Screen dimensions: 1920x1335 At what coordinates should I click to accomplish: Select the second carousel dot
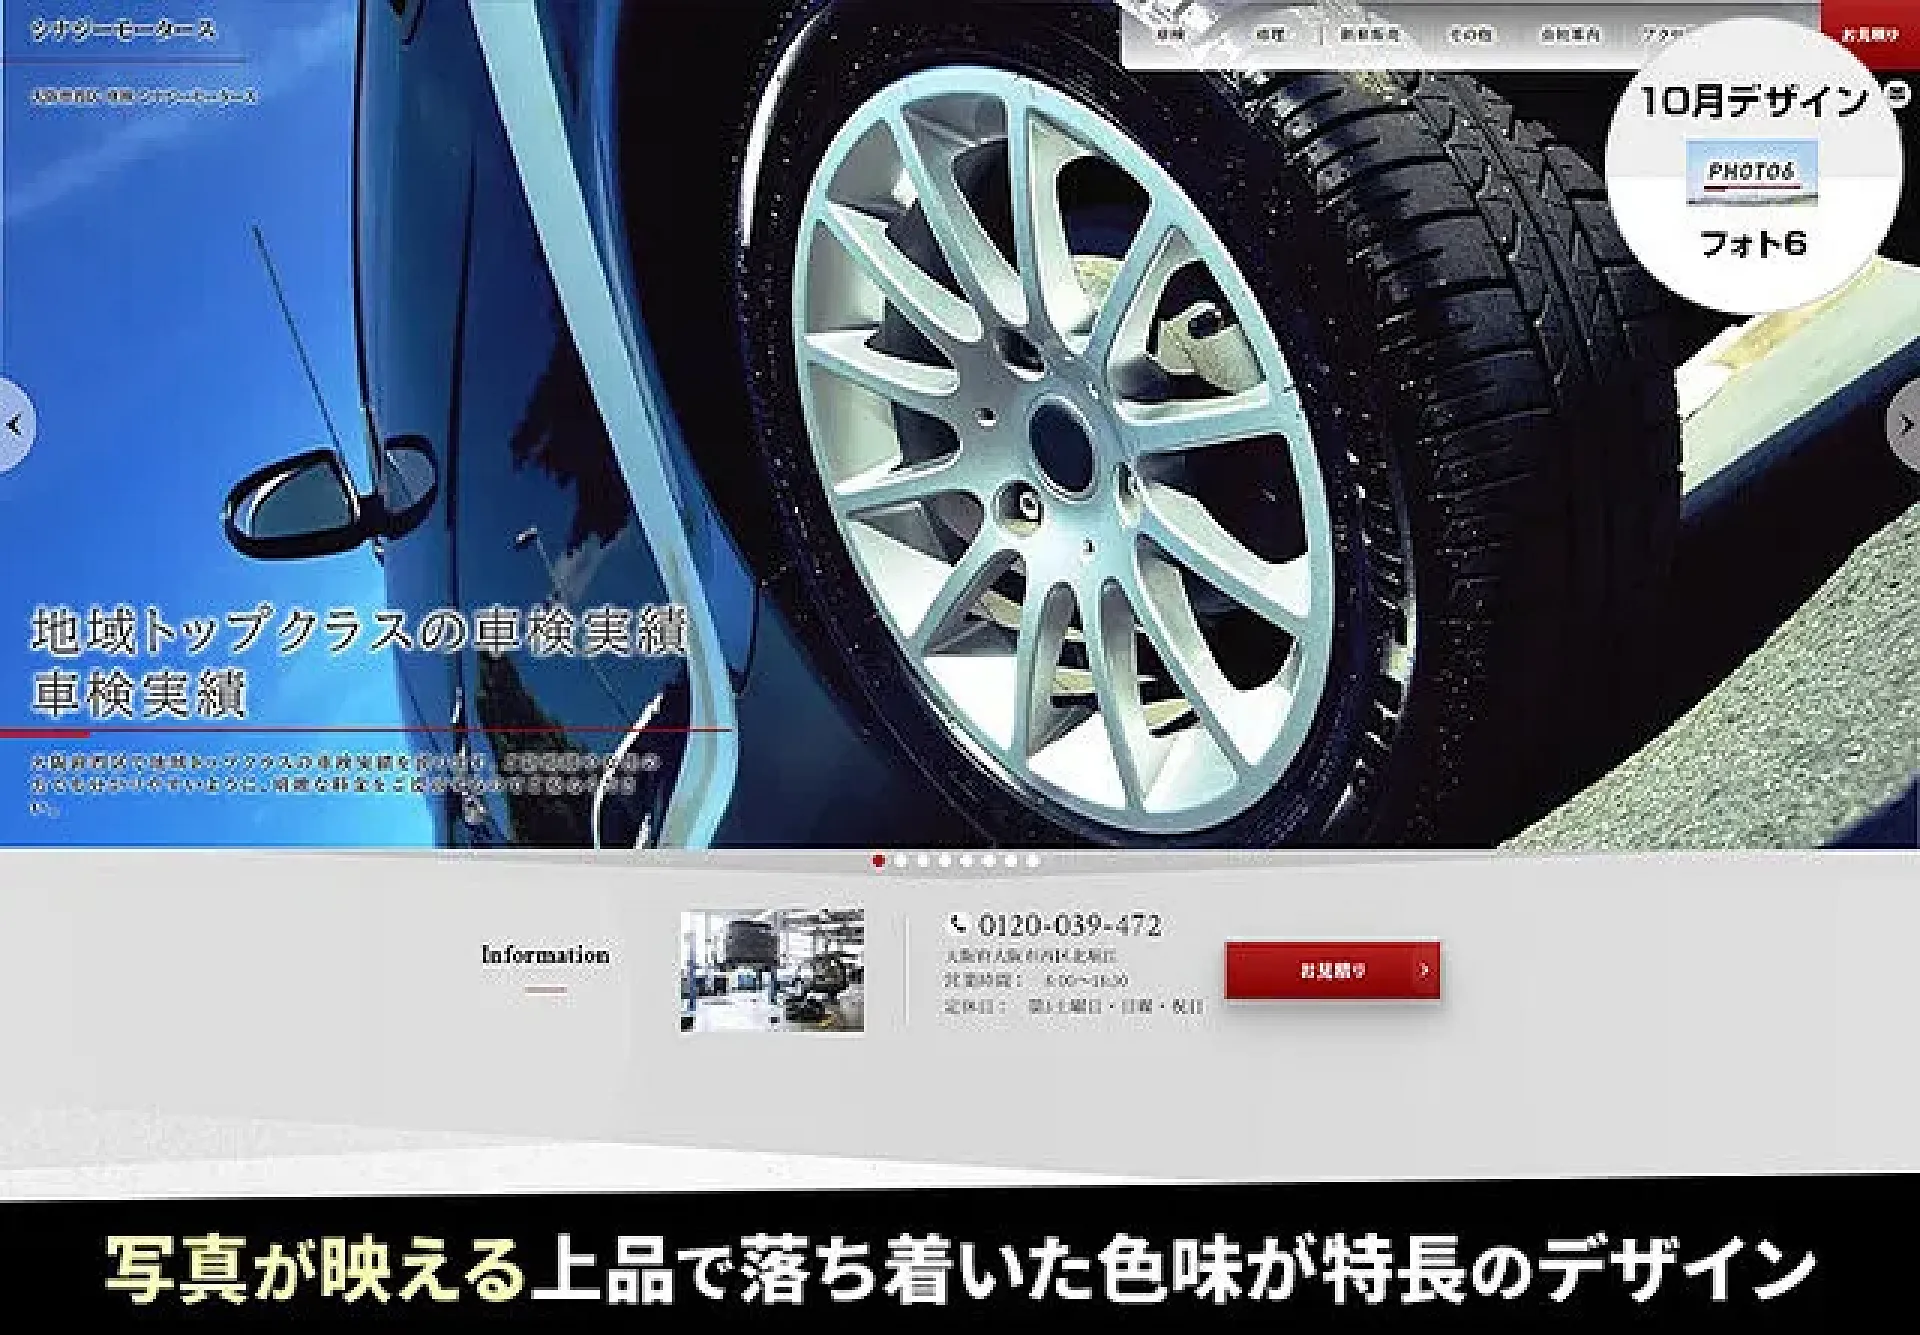tap(900, 860)
